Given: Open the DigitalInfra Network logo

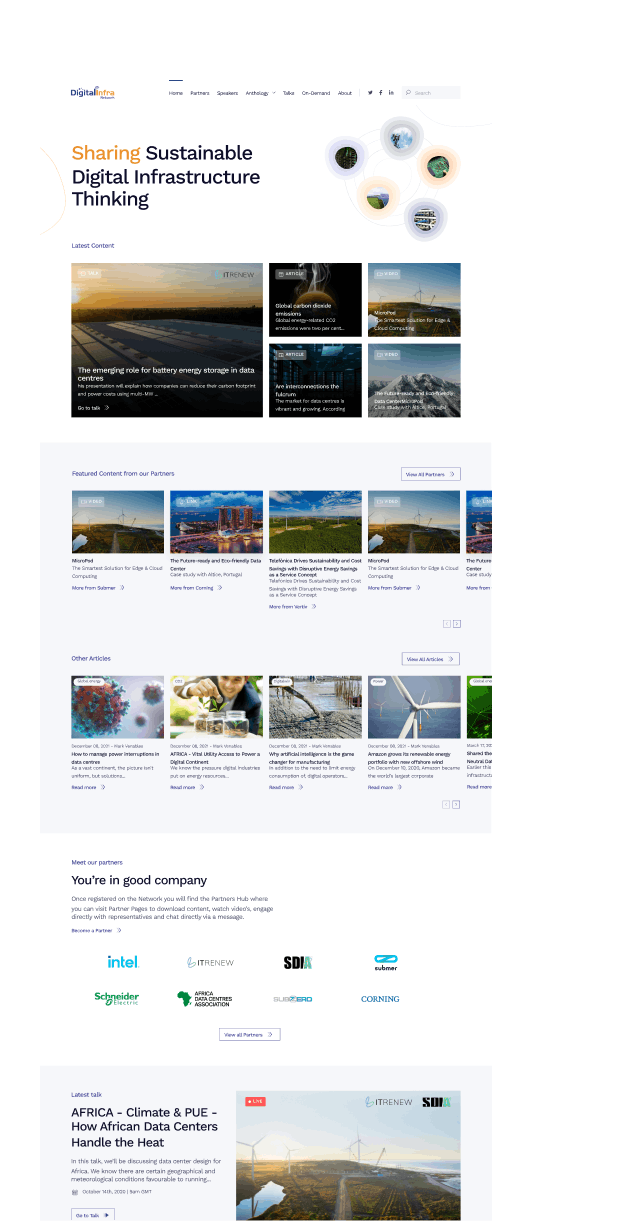Looking at the screenshot, I should (x=93, y=93).
